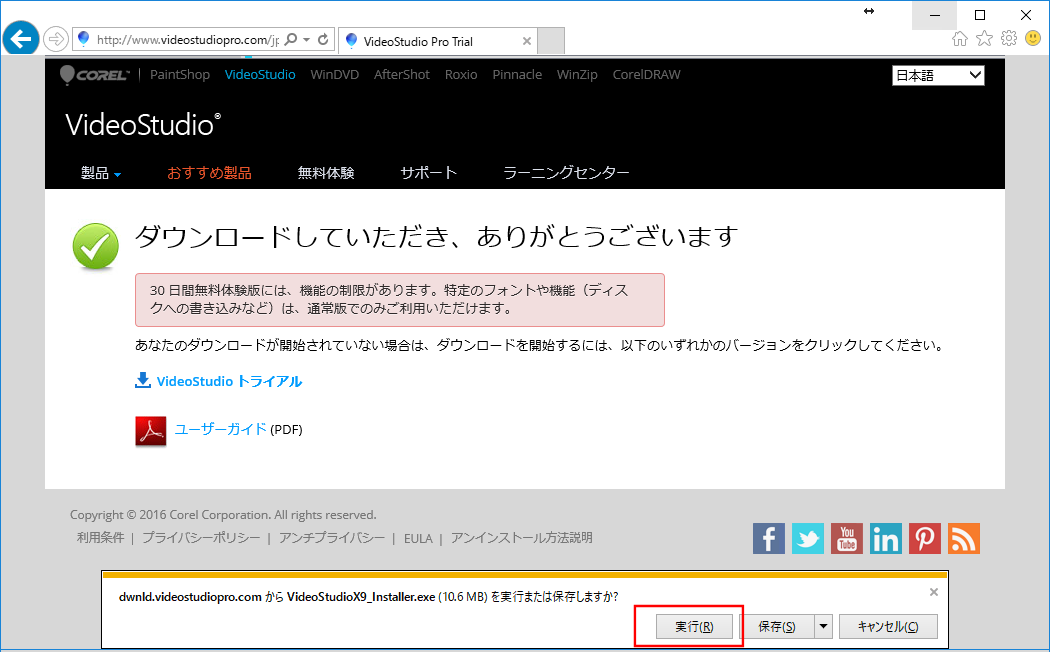Expand the 製品 menu dropdown

coord(101,173)
